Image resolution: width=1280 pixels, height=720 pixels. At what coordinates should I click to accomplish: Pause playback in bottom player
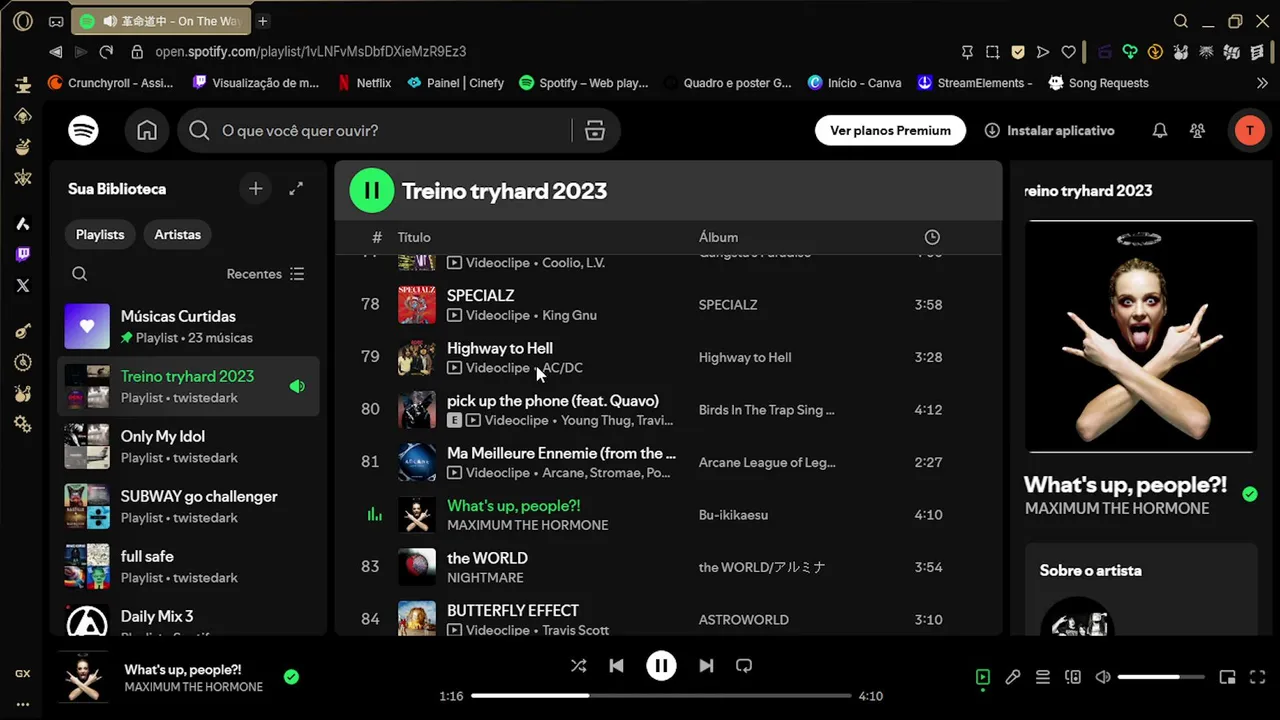661,666
